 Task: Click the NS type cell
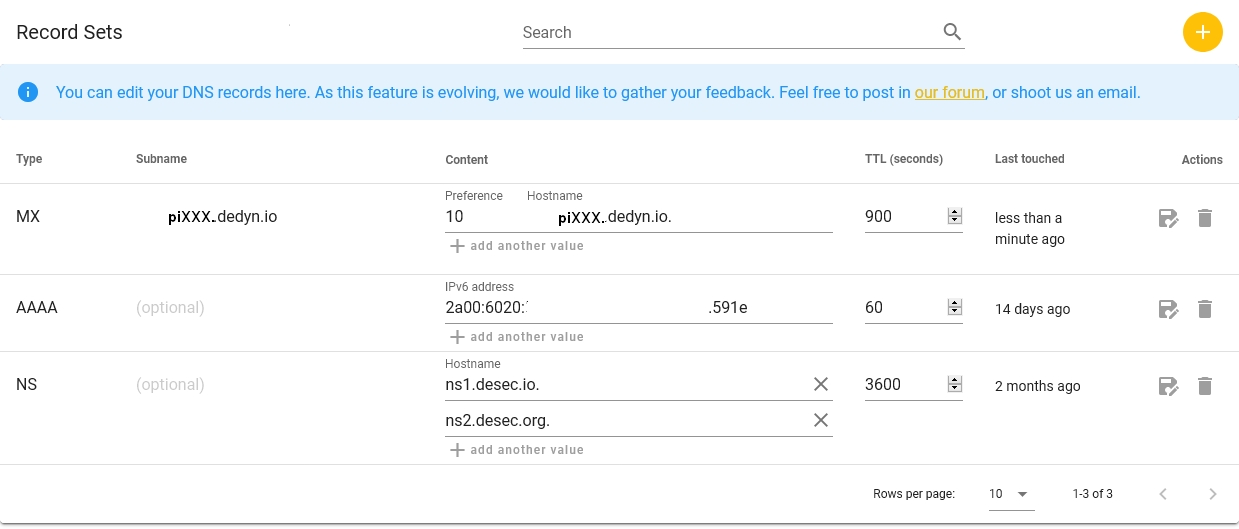(27, 385)
